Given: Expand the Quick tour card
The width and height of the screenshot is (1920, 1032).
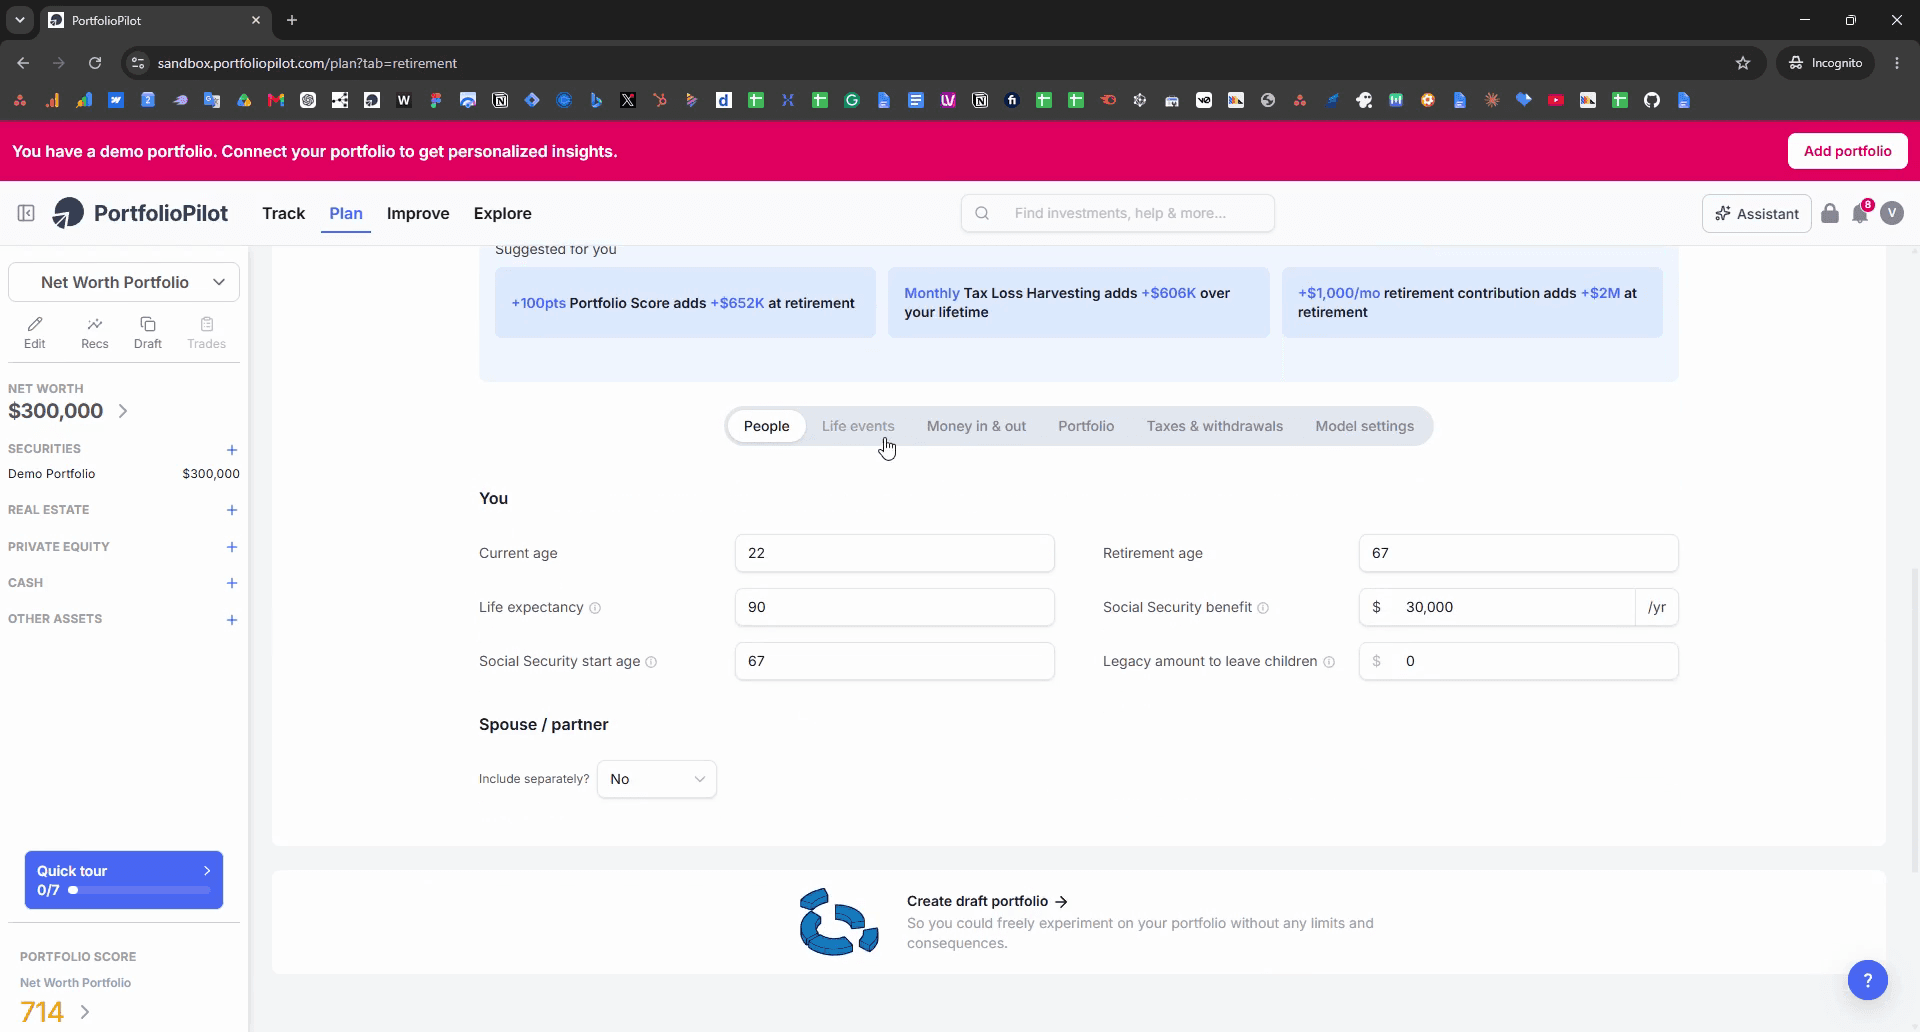Looking at the screenshot, I should coord(124,880).
